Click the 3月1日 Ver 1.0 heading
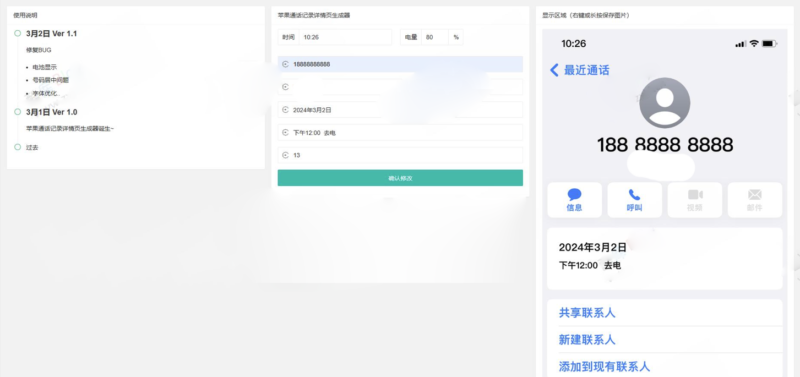800x377 pixels. (52, 112)
